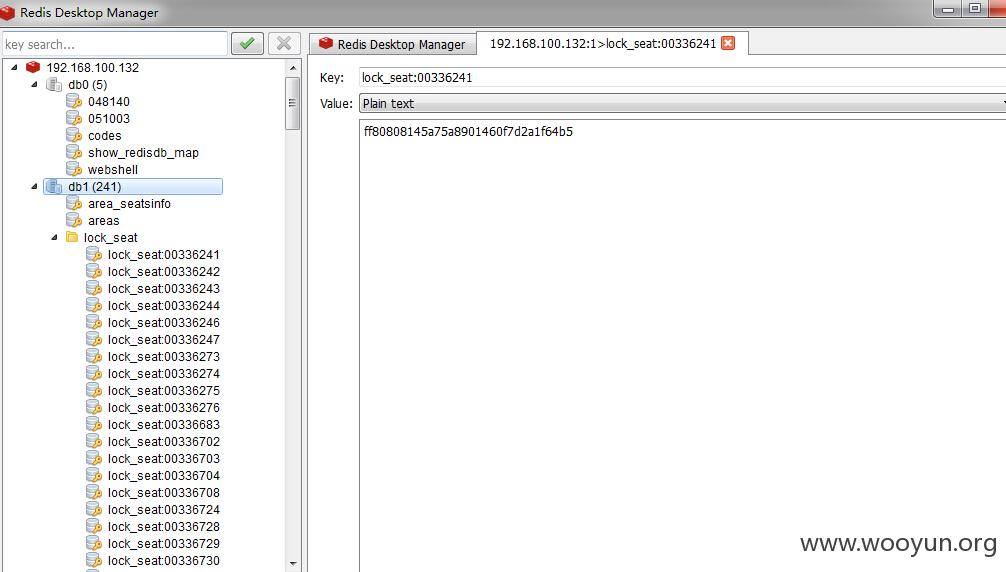The image size is (1006, 572).
Task: Click key icon beside 051003
Action: click(x=74, y=119)
